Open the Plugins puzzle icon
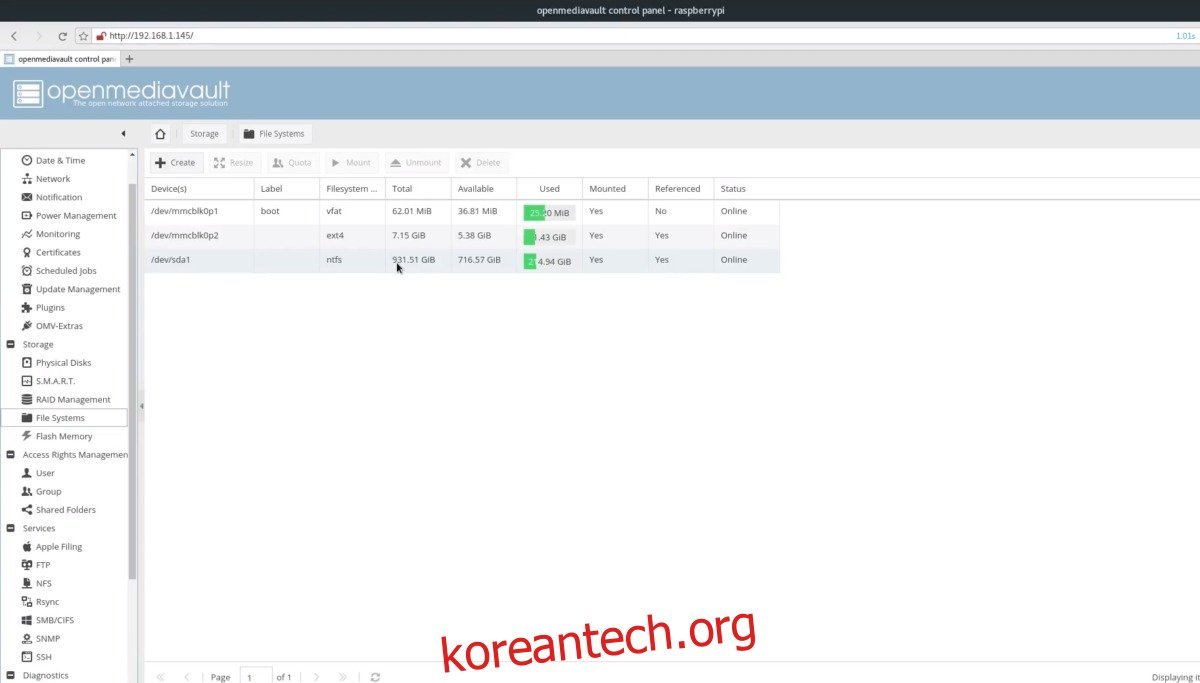 click(x=27, y=308)
